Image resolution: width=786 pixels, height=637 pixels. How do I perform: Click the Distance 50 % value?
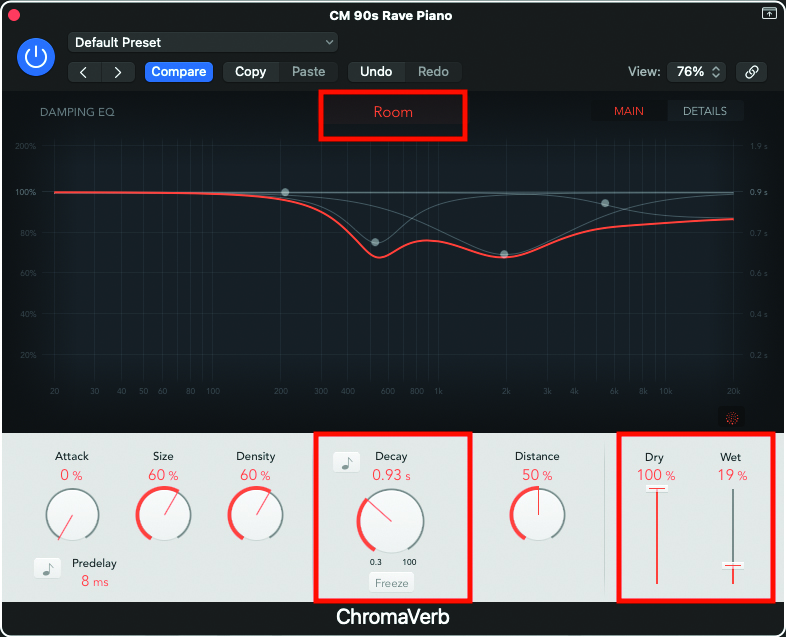point(537,475)
